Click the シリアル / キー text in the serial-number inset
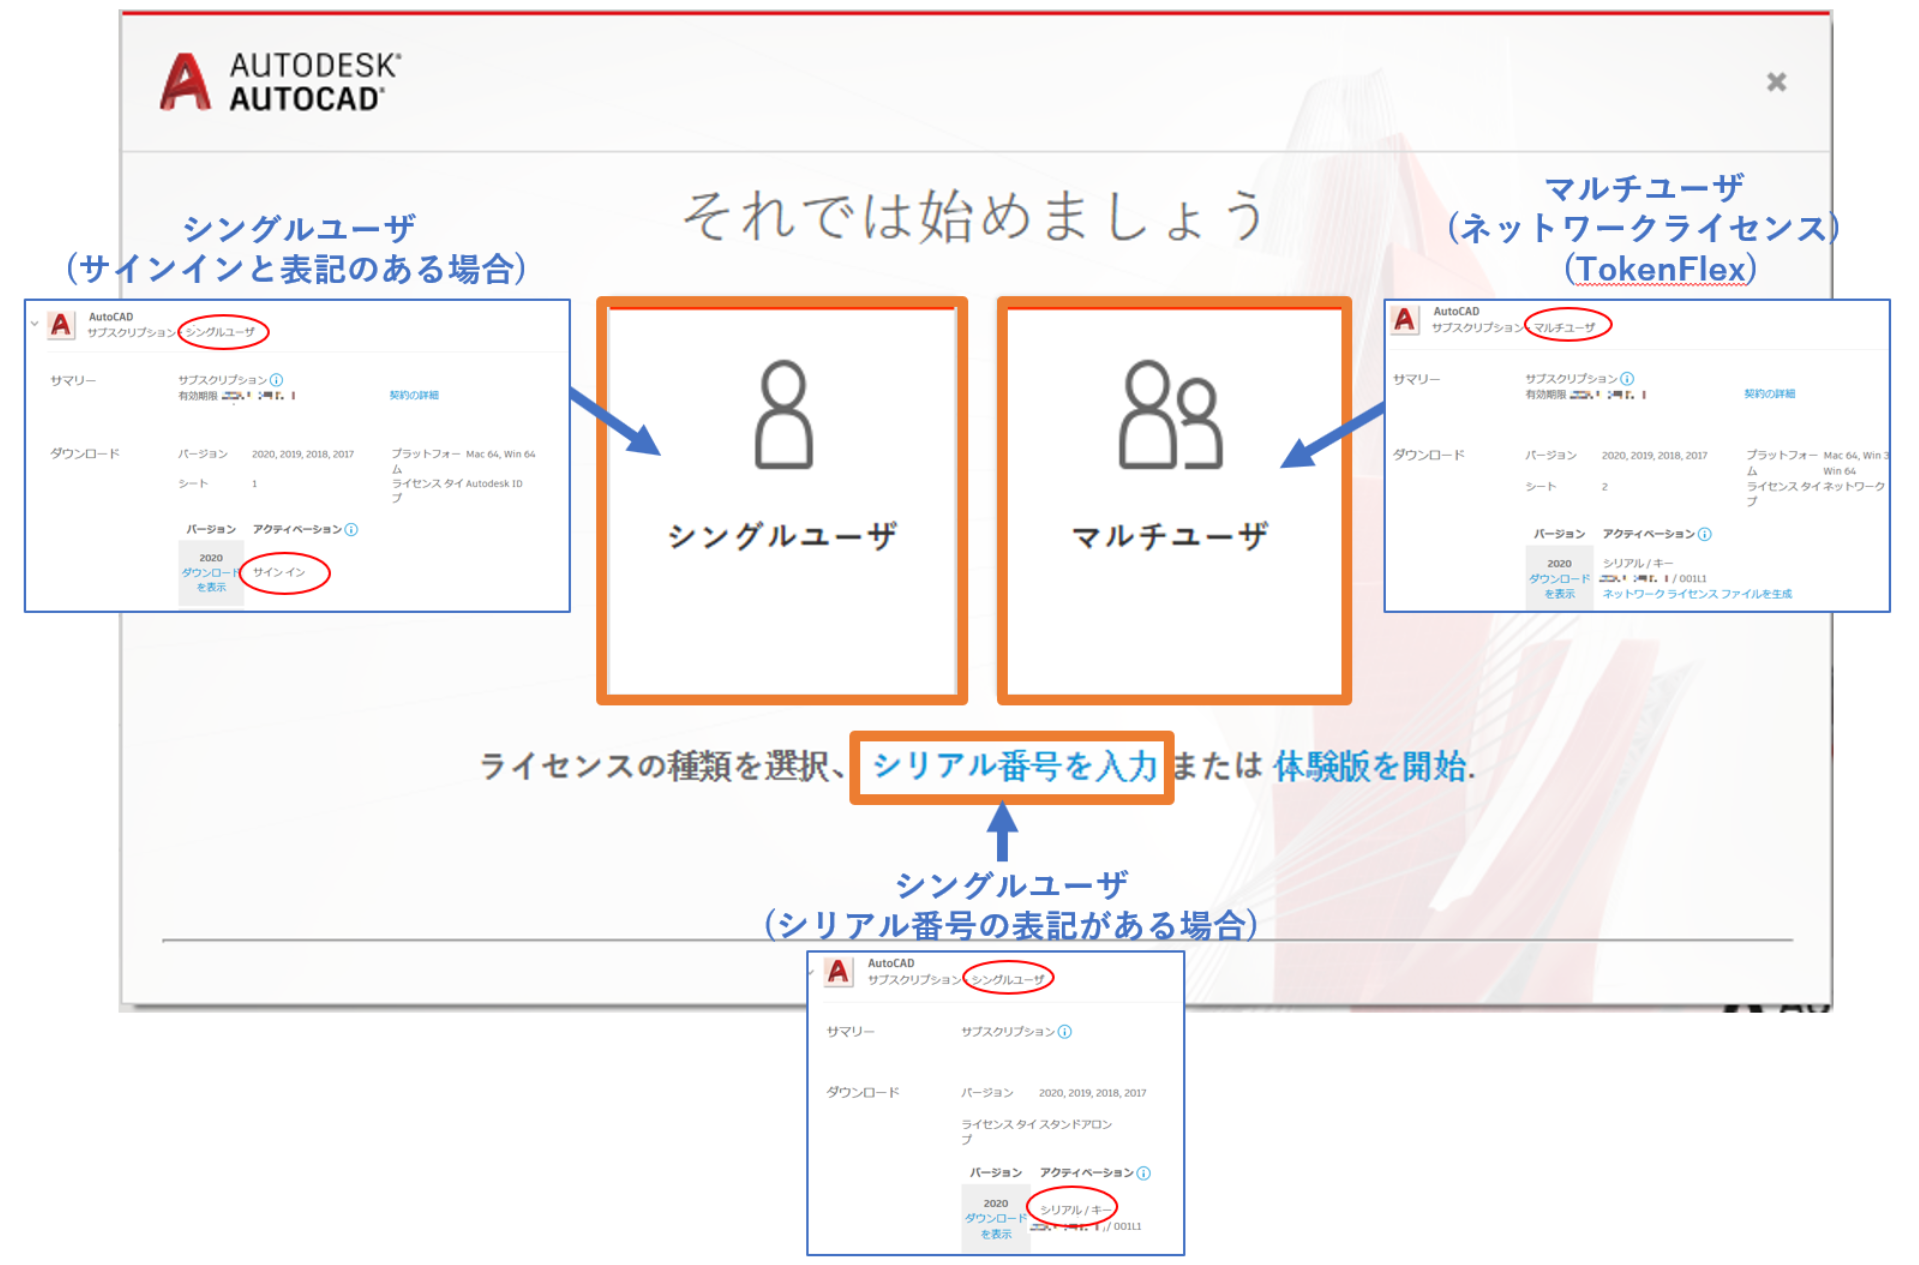The width and height of the screenshot is (1919, 1265). pos(1075,1210)
